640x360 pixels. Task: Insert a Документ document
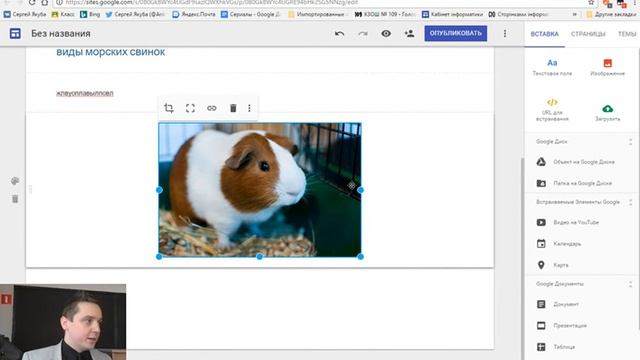pos(557,304)
